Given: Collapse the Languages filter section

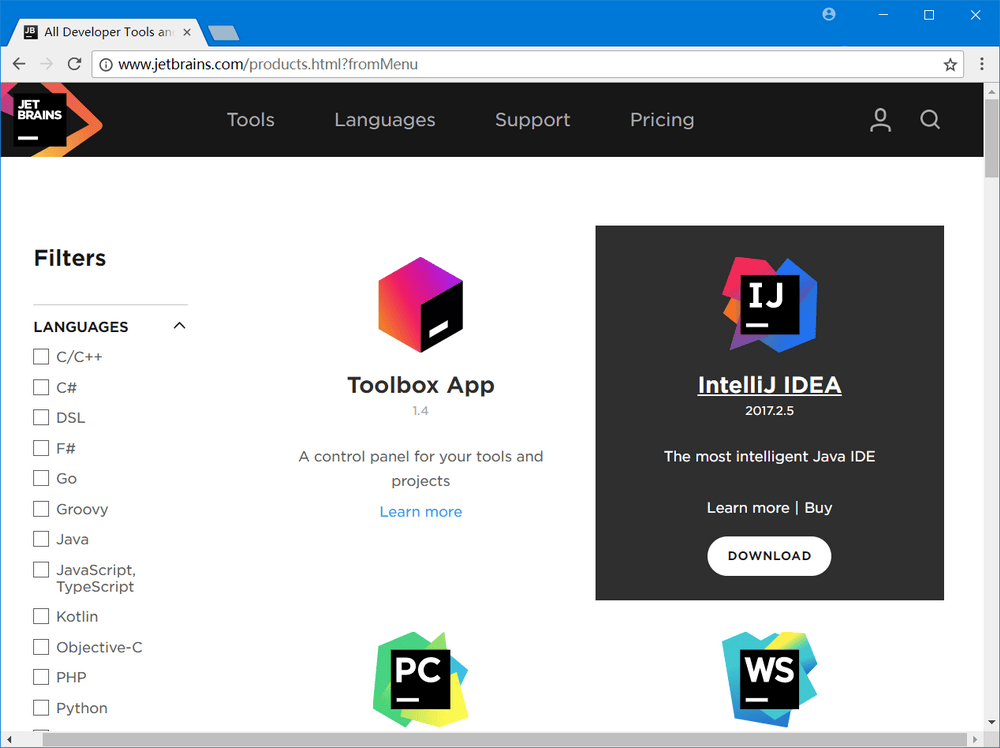Looking at the screenshot, I should point(179,326).
